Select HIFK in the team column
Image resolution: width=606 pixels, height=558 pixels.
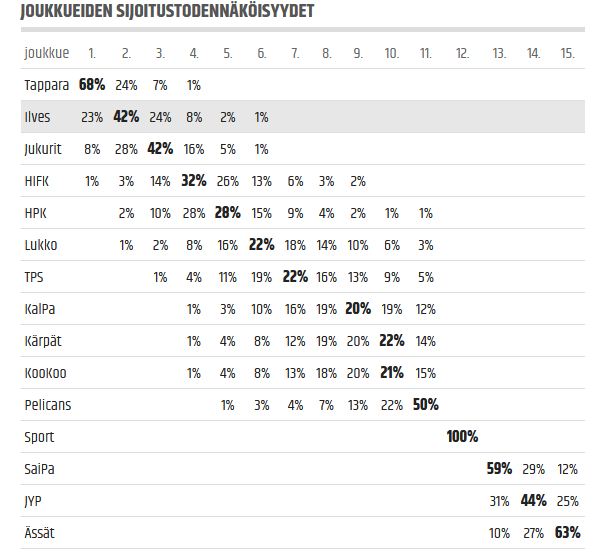click(35, 181)
